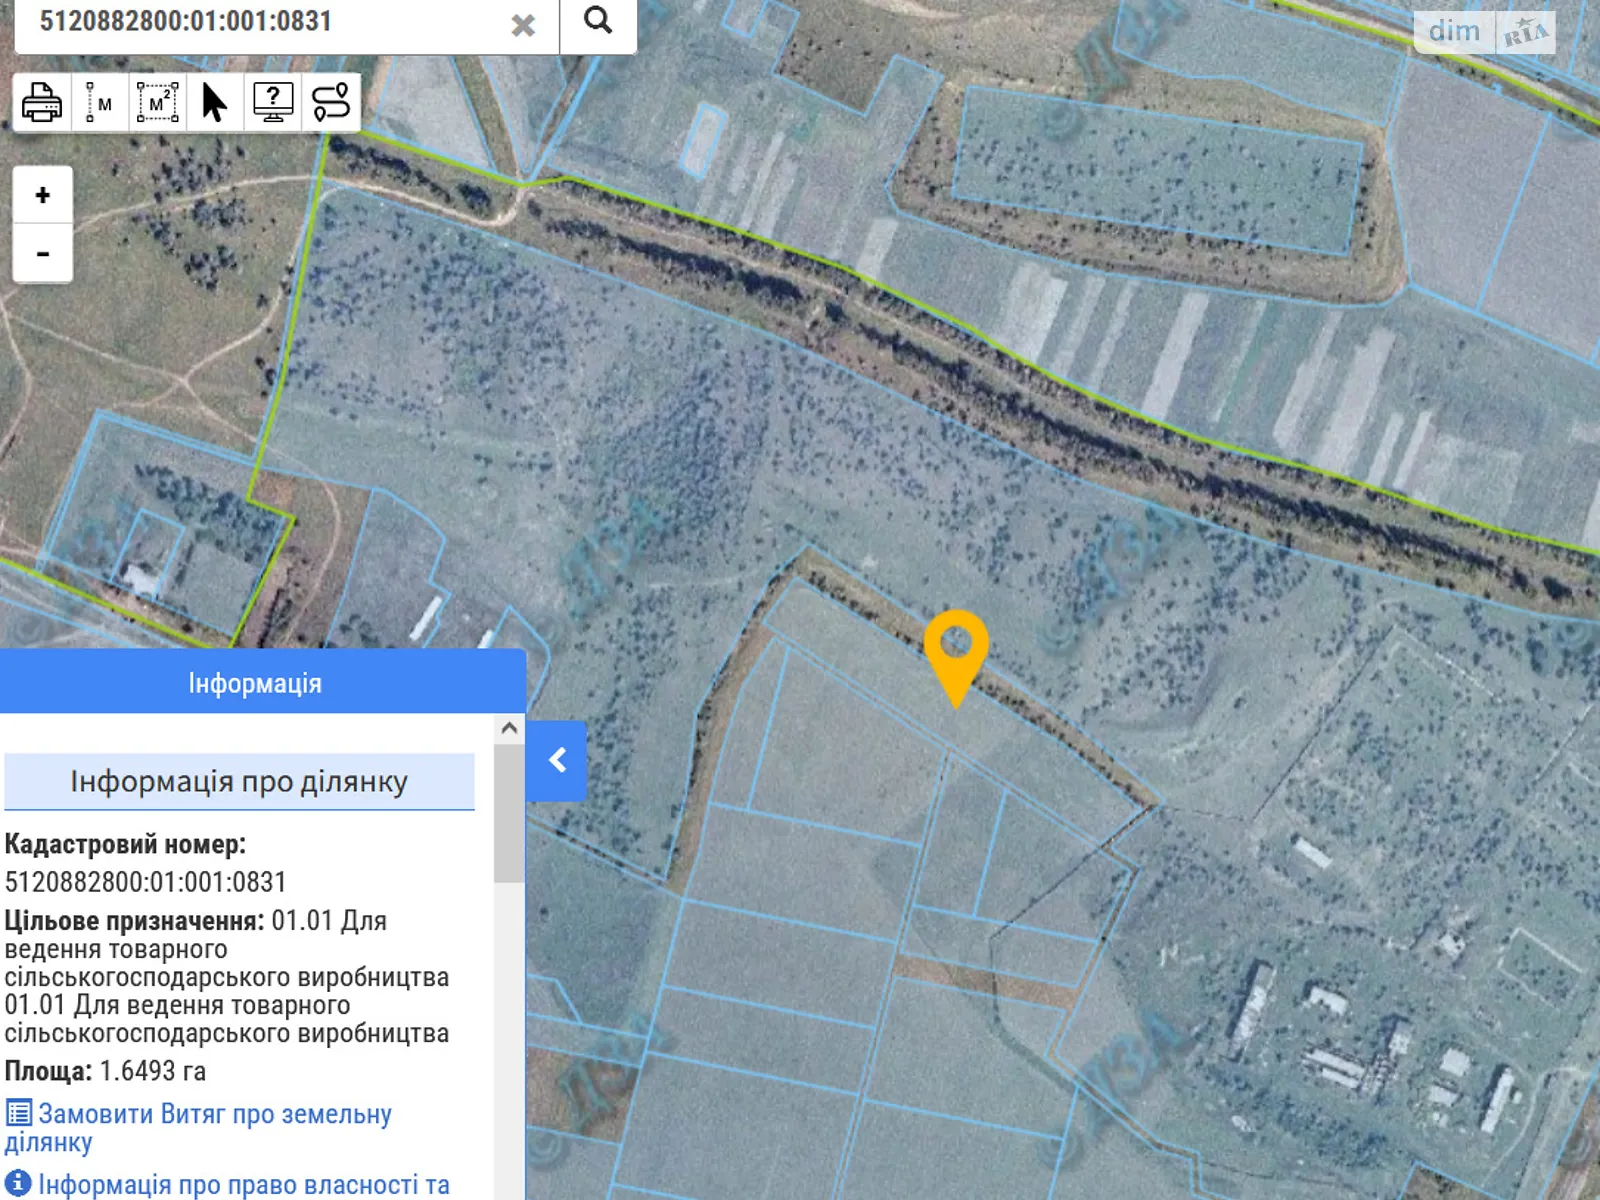The image size is (1600, 1200).
Task: Click the dim RIA logo
Action: pyautogui.click(x=1484, y=32)
